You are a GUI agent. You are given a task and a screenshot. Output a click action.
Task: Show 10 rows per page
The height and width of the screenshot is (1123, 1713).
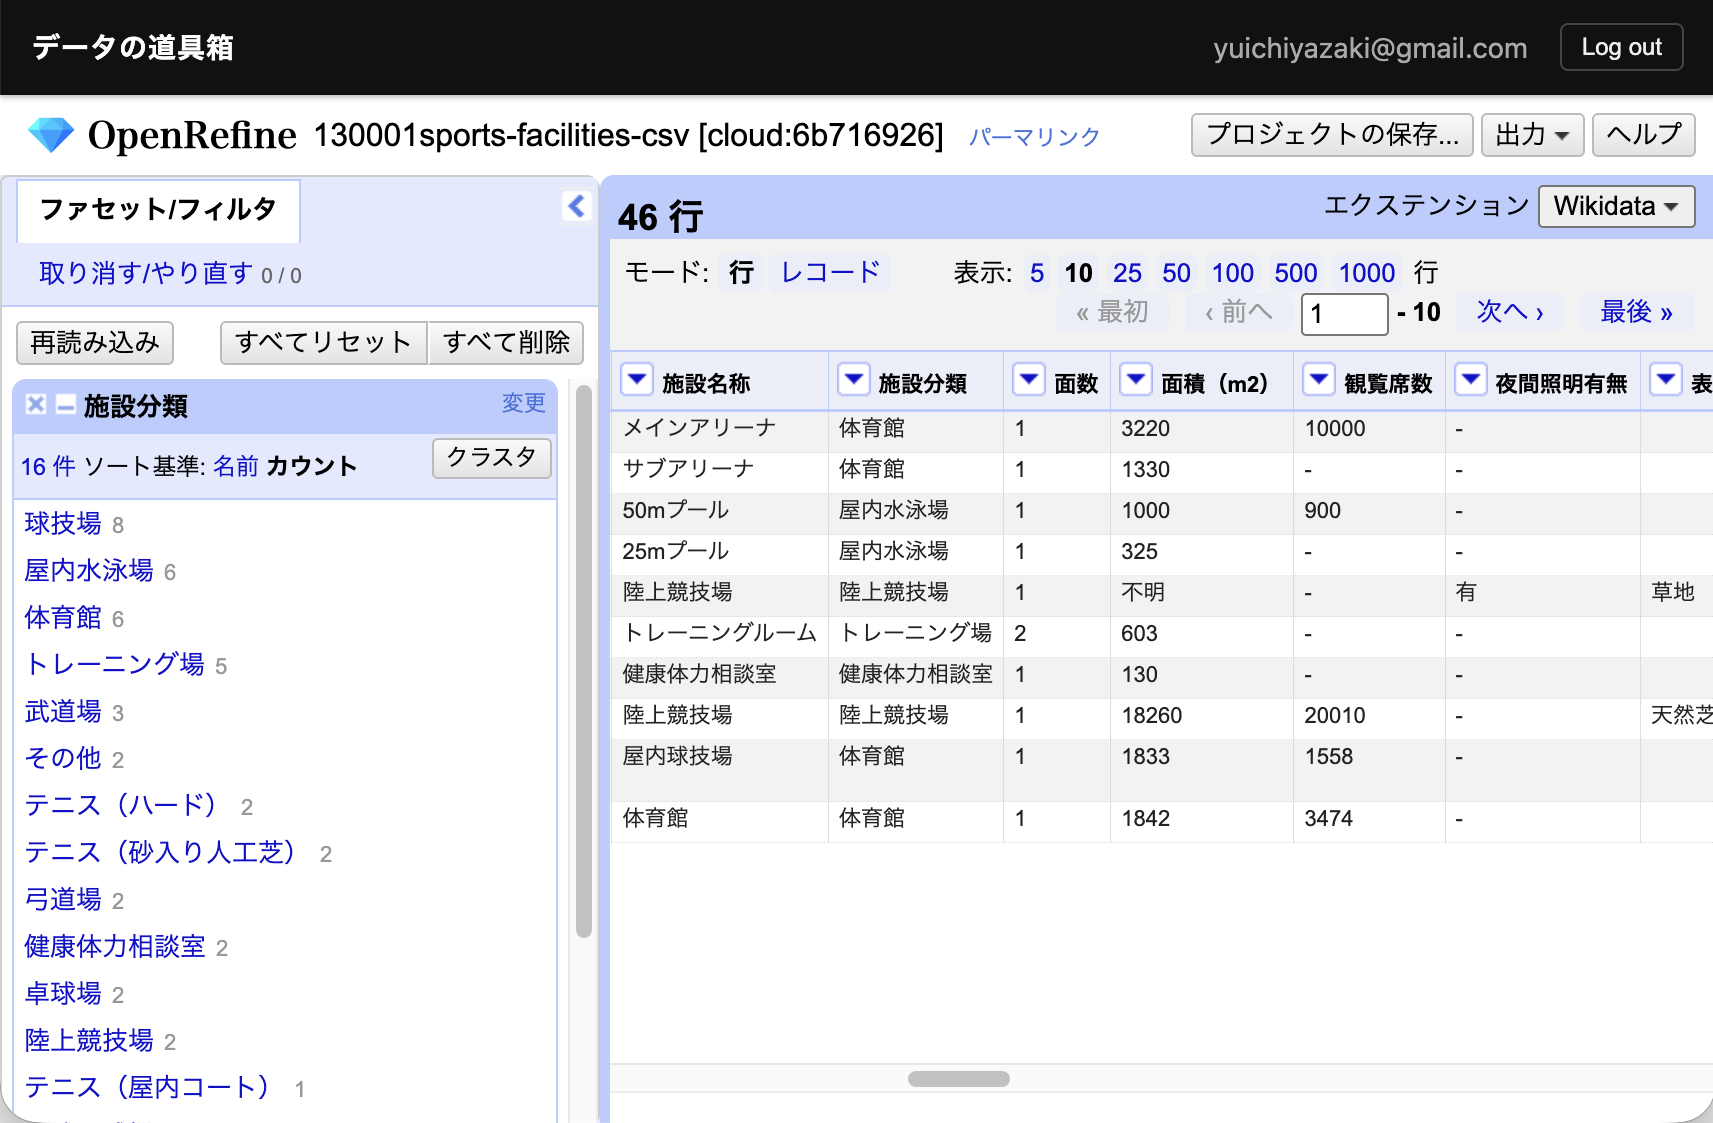(1078, 273)
